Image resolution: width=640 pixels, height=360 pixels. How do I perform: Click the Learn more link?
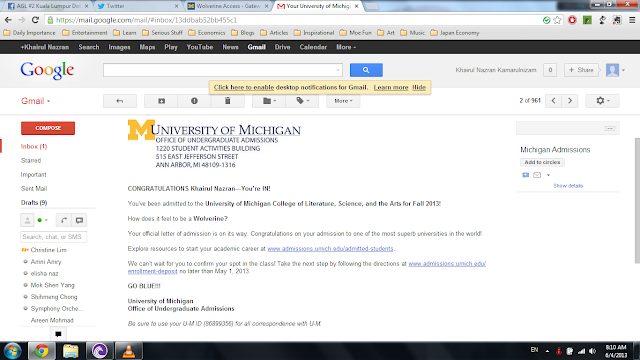click(391, 87)
